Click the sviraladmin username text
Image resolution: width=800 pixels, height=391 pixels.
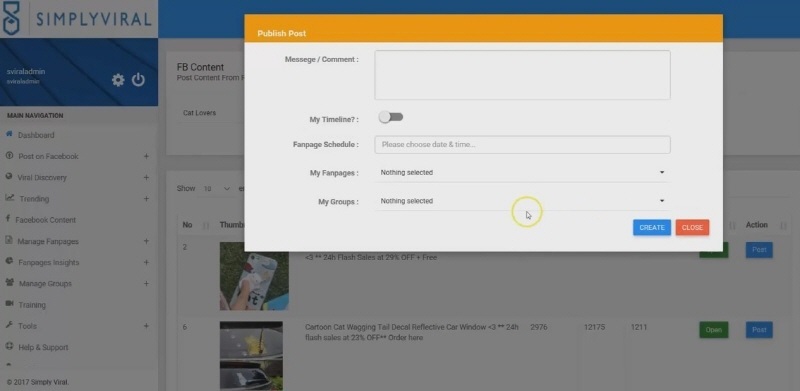pos(26,71)
